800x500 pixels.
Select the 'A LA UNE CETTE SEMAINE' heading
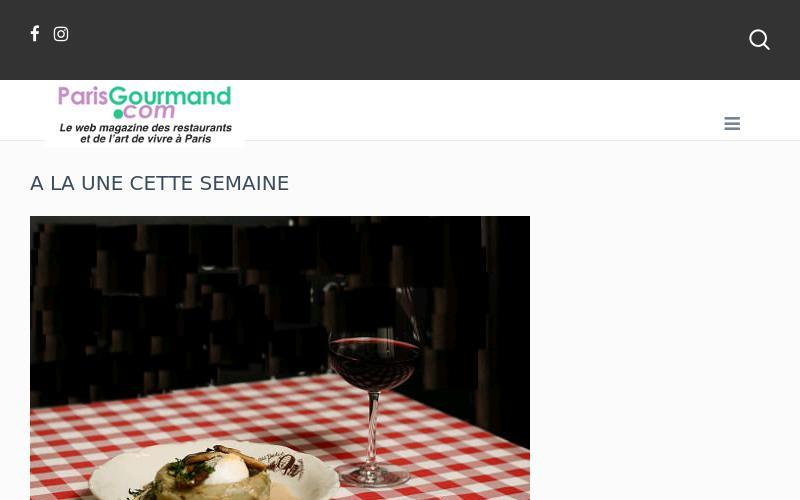(x=159, y=183)
